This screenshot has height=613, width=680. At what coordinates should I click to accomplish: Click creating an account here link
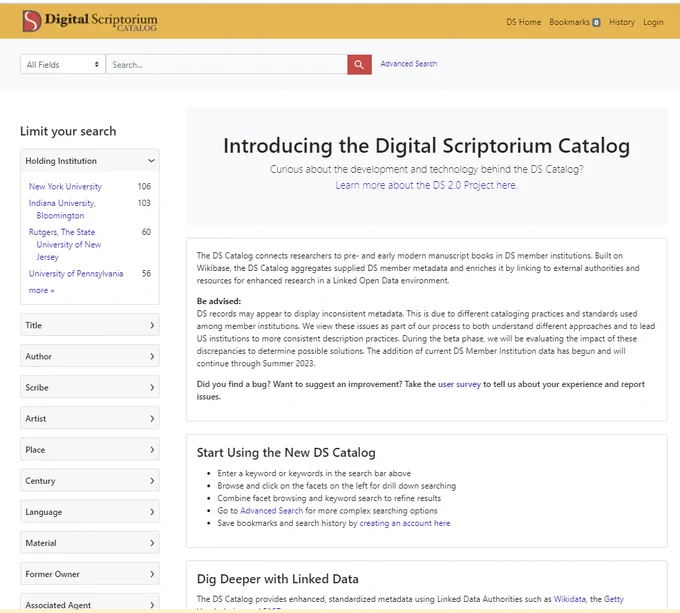[405, 523]
